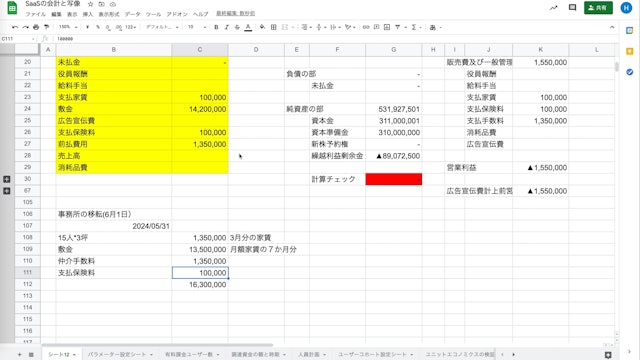
Task: Redo the last action
Action: (25, 27)
